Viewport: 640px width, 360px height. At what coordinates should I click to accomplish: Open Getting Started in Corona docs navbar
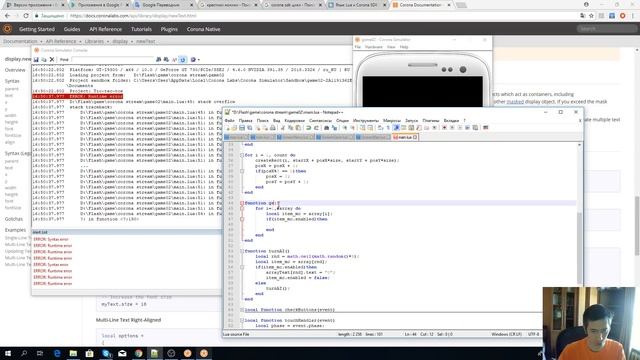[37, 29]
